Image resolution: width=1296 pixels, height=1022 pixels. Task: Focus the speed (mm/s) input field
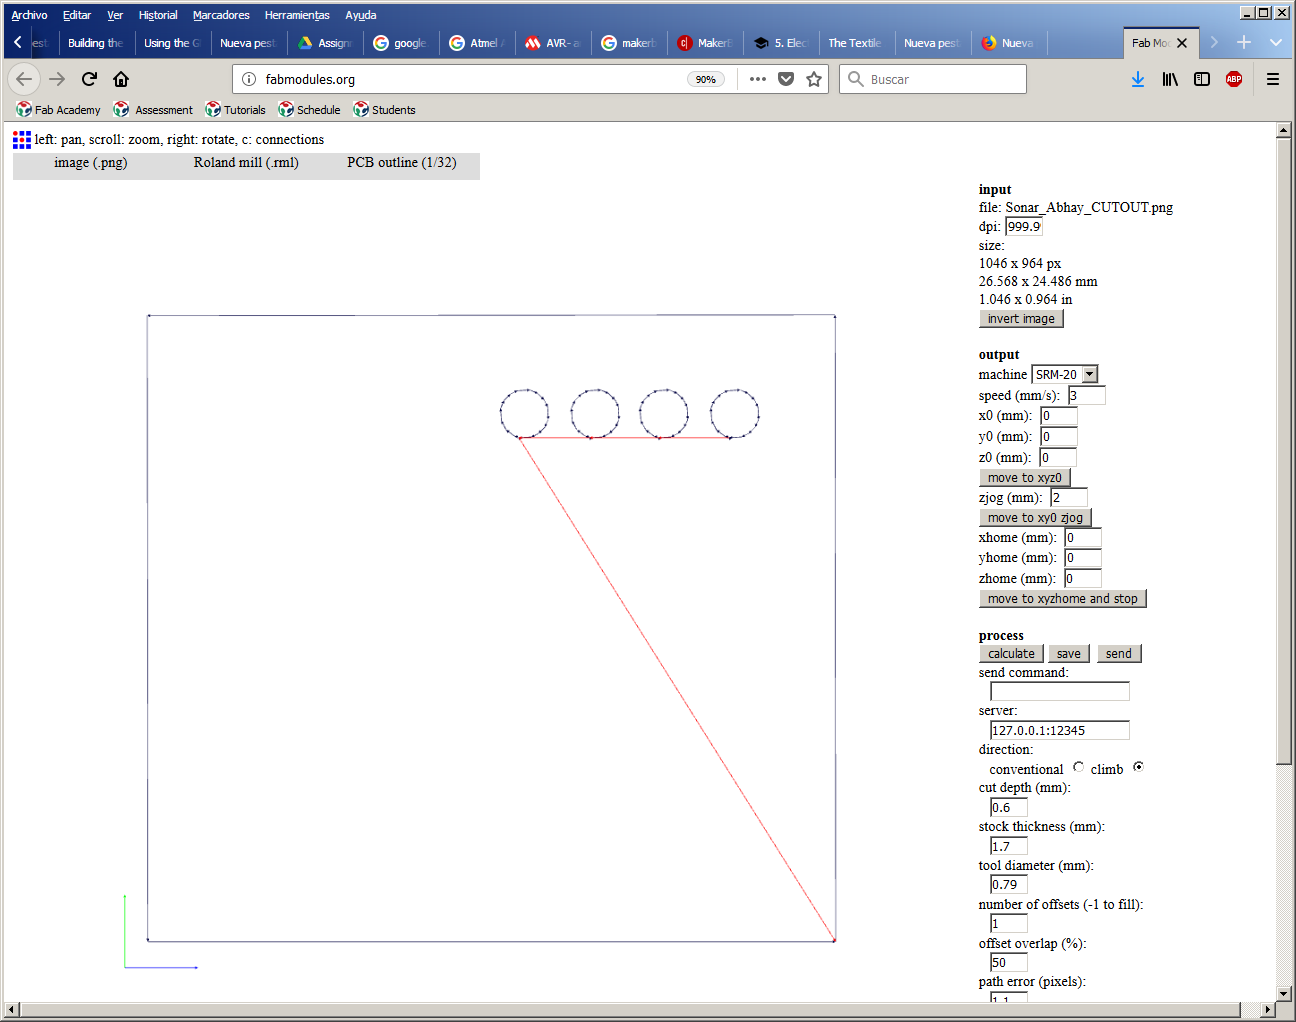point(1087,395)
